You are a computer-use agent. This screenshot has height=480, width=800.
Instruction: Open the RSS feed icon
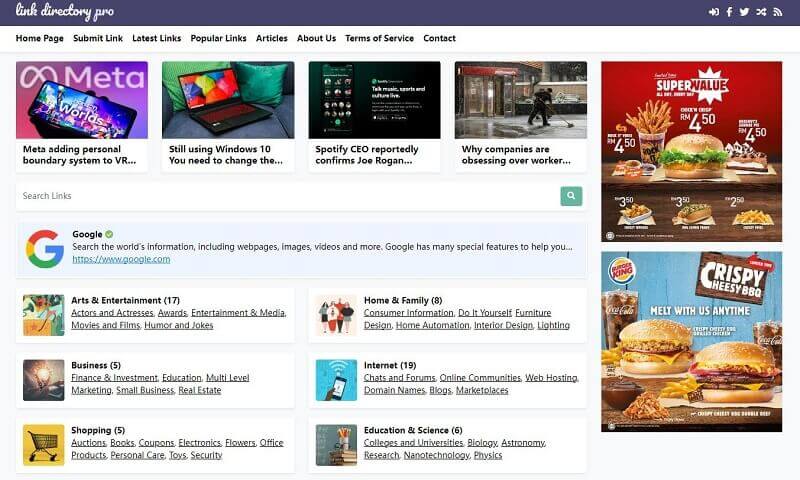pyautogui.click(x=778, y=12)
